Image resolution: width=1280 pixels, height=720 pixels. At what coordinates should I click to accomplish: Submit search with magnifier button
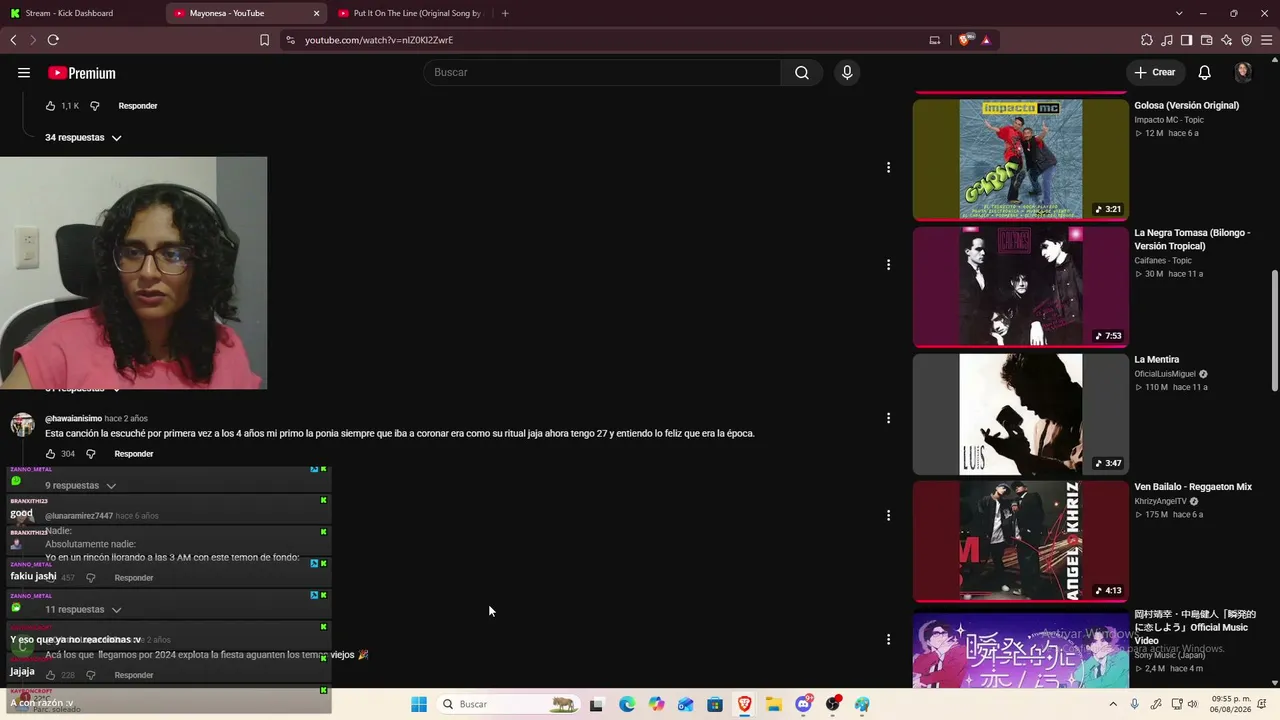pyautogui.click(x=802, y=72)
